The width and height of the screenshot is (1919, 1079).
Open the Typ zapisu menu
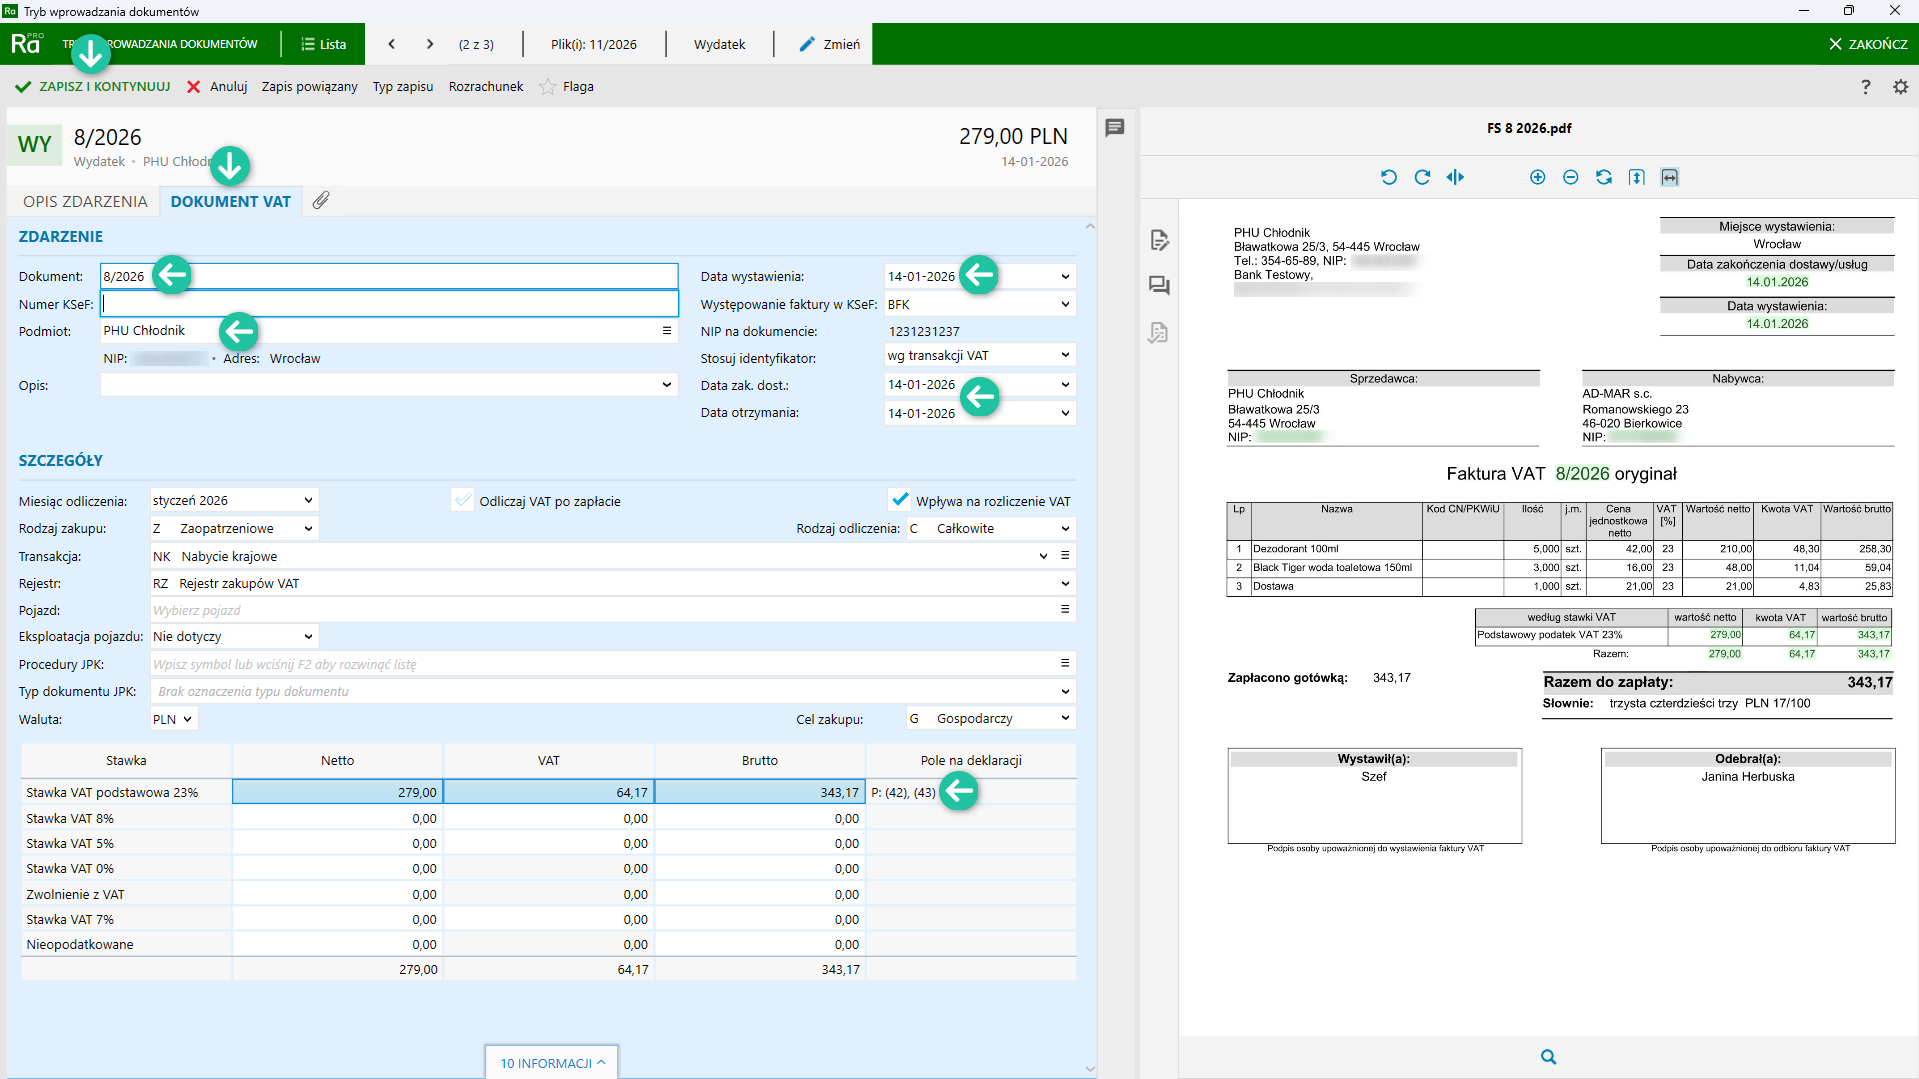tap(402, 87)
